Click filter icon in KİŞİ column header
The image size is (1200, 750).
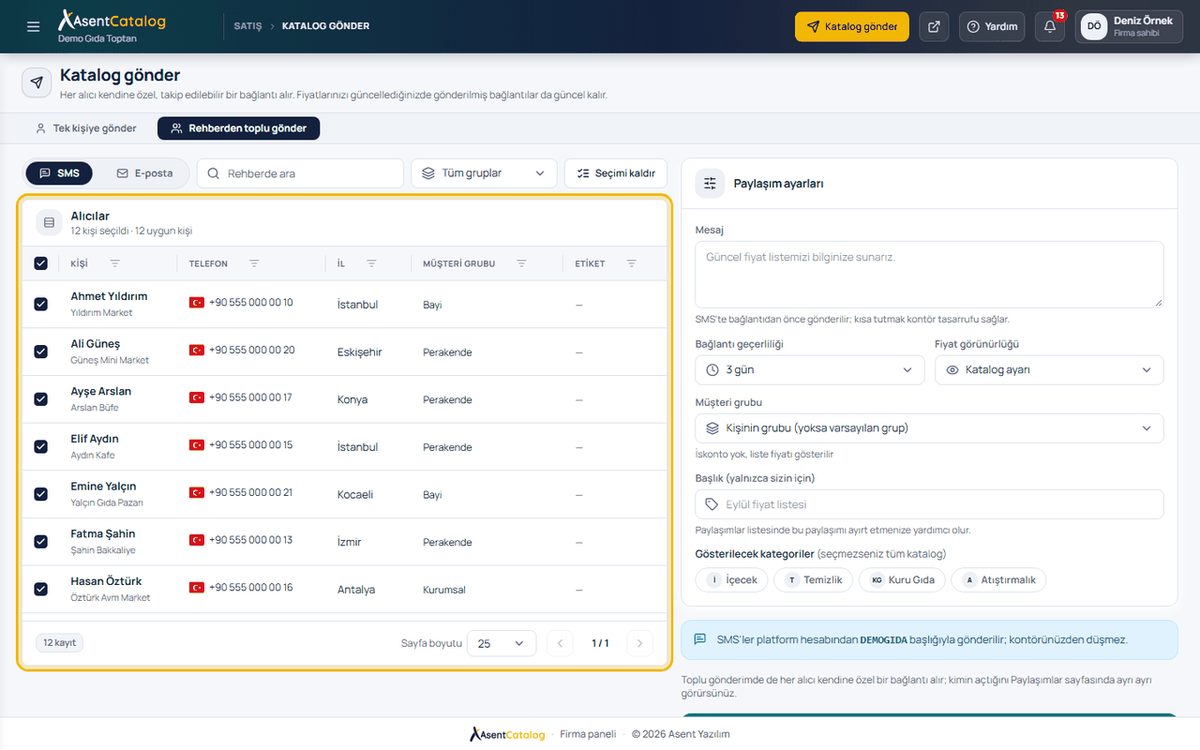click(115, 264)
